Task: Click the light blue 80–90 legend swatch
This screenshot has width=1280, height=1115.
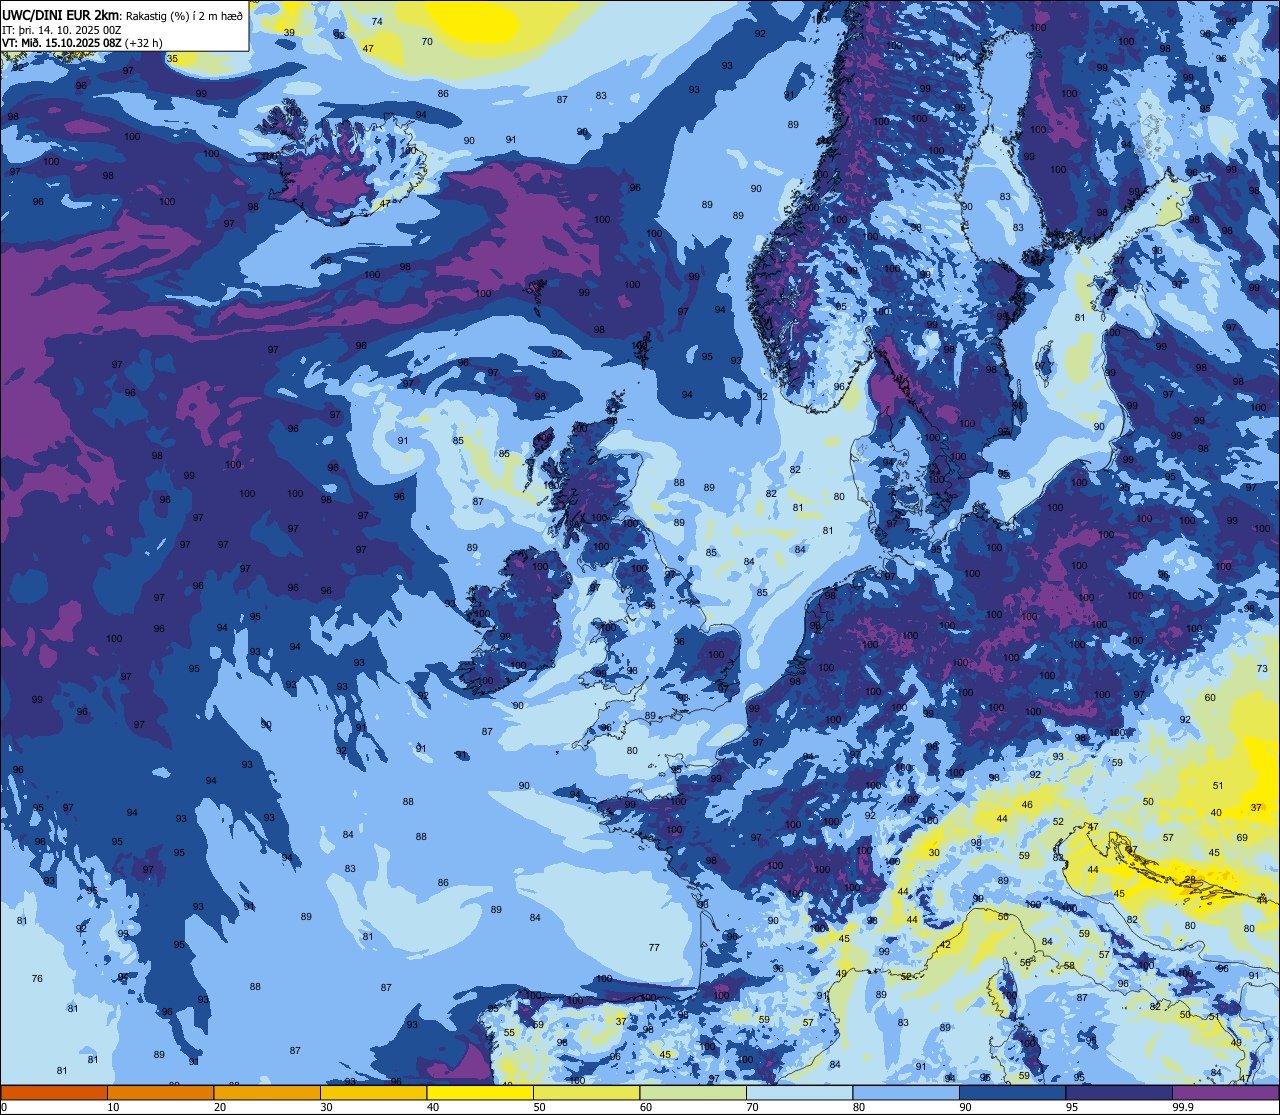Action: 906,1092
